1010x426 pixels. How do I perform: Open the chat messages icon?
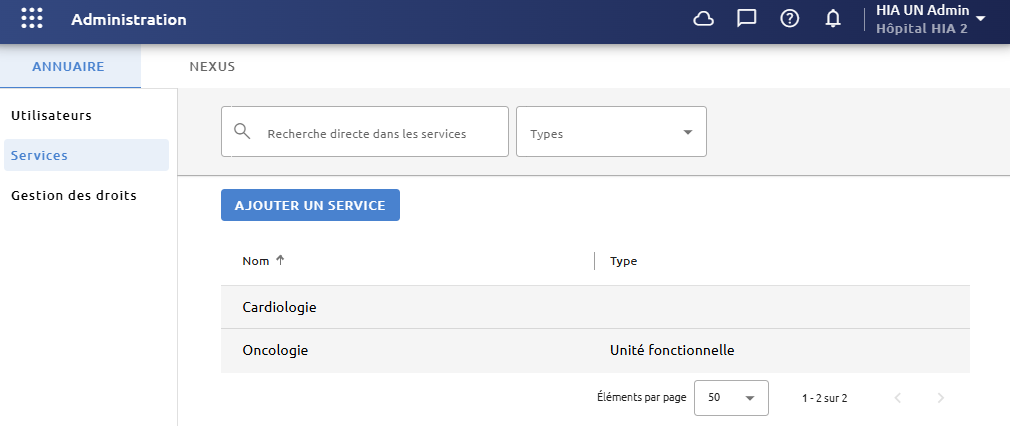(747, 19)
